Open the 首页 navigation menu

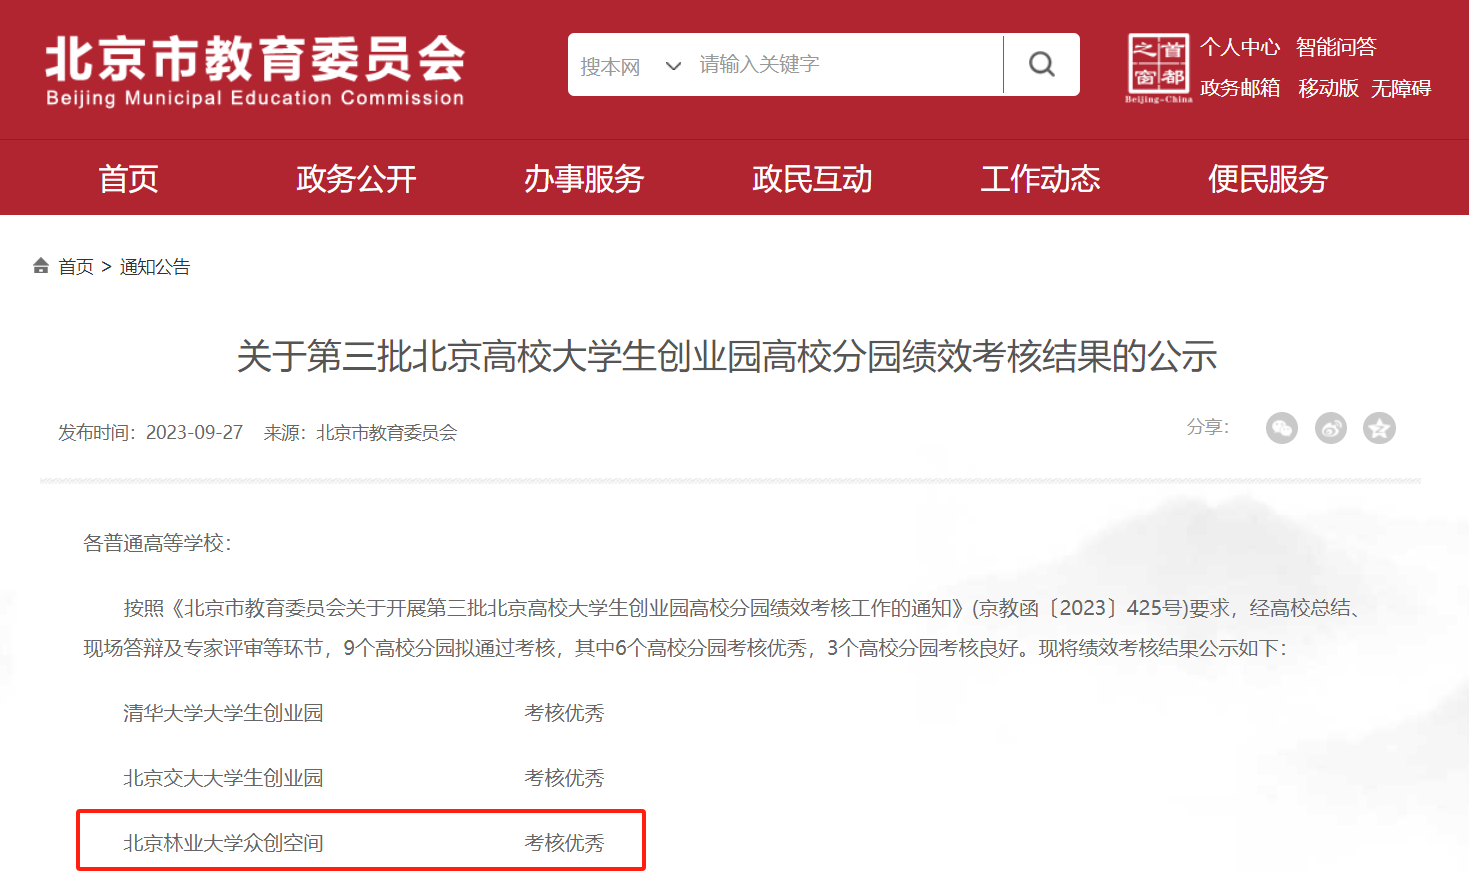(x=128, y=179)
